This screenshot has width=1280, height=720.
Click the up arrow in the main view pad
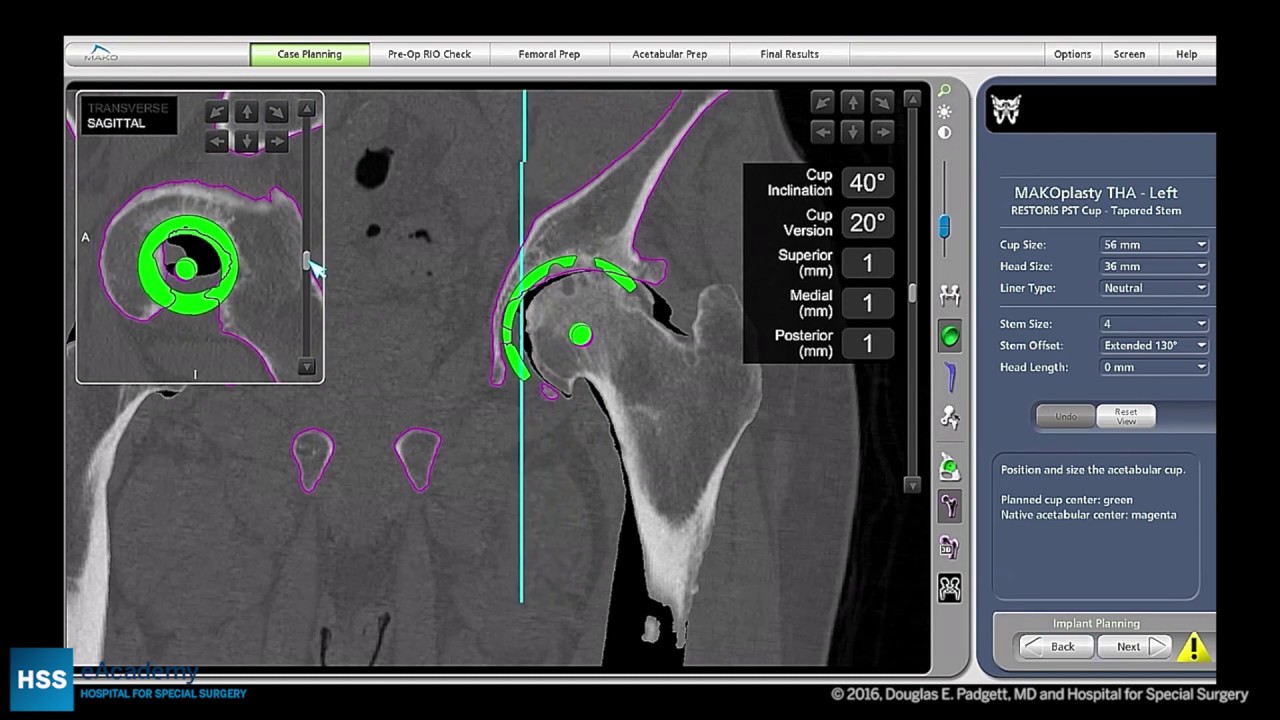point(852,102)
